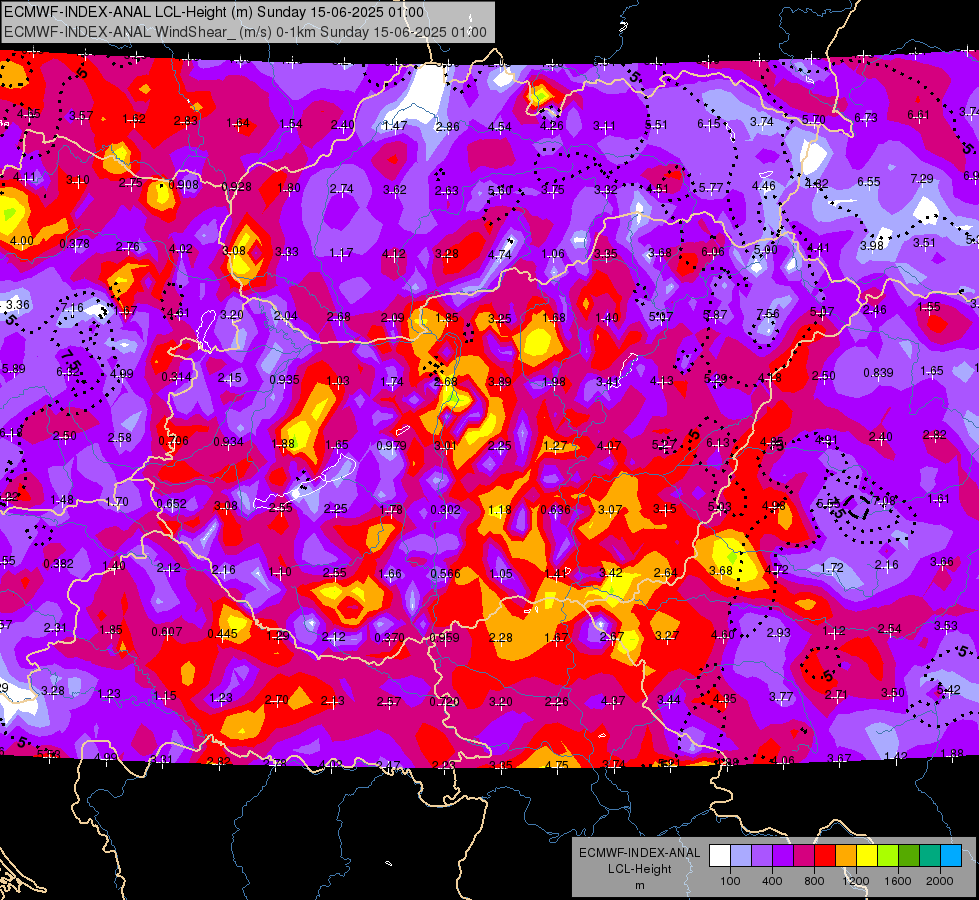Click the wind shear value 0.935

tap(284, 379)
